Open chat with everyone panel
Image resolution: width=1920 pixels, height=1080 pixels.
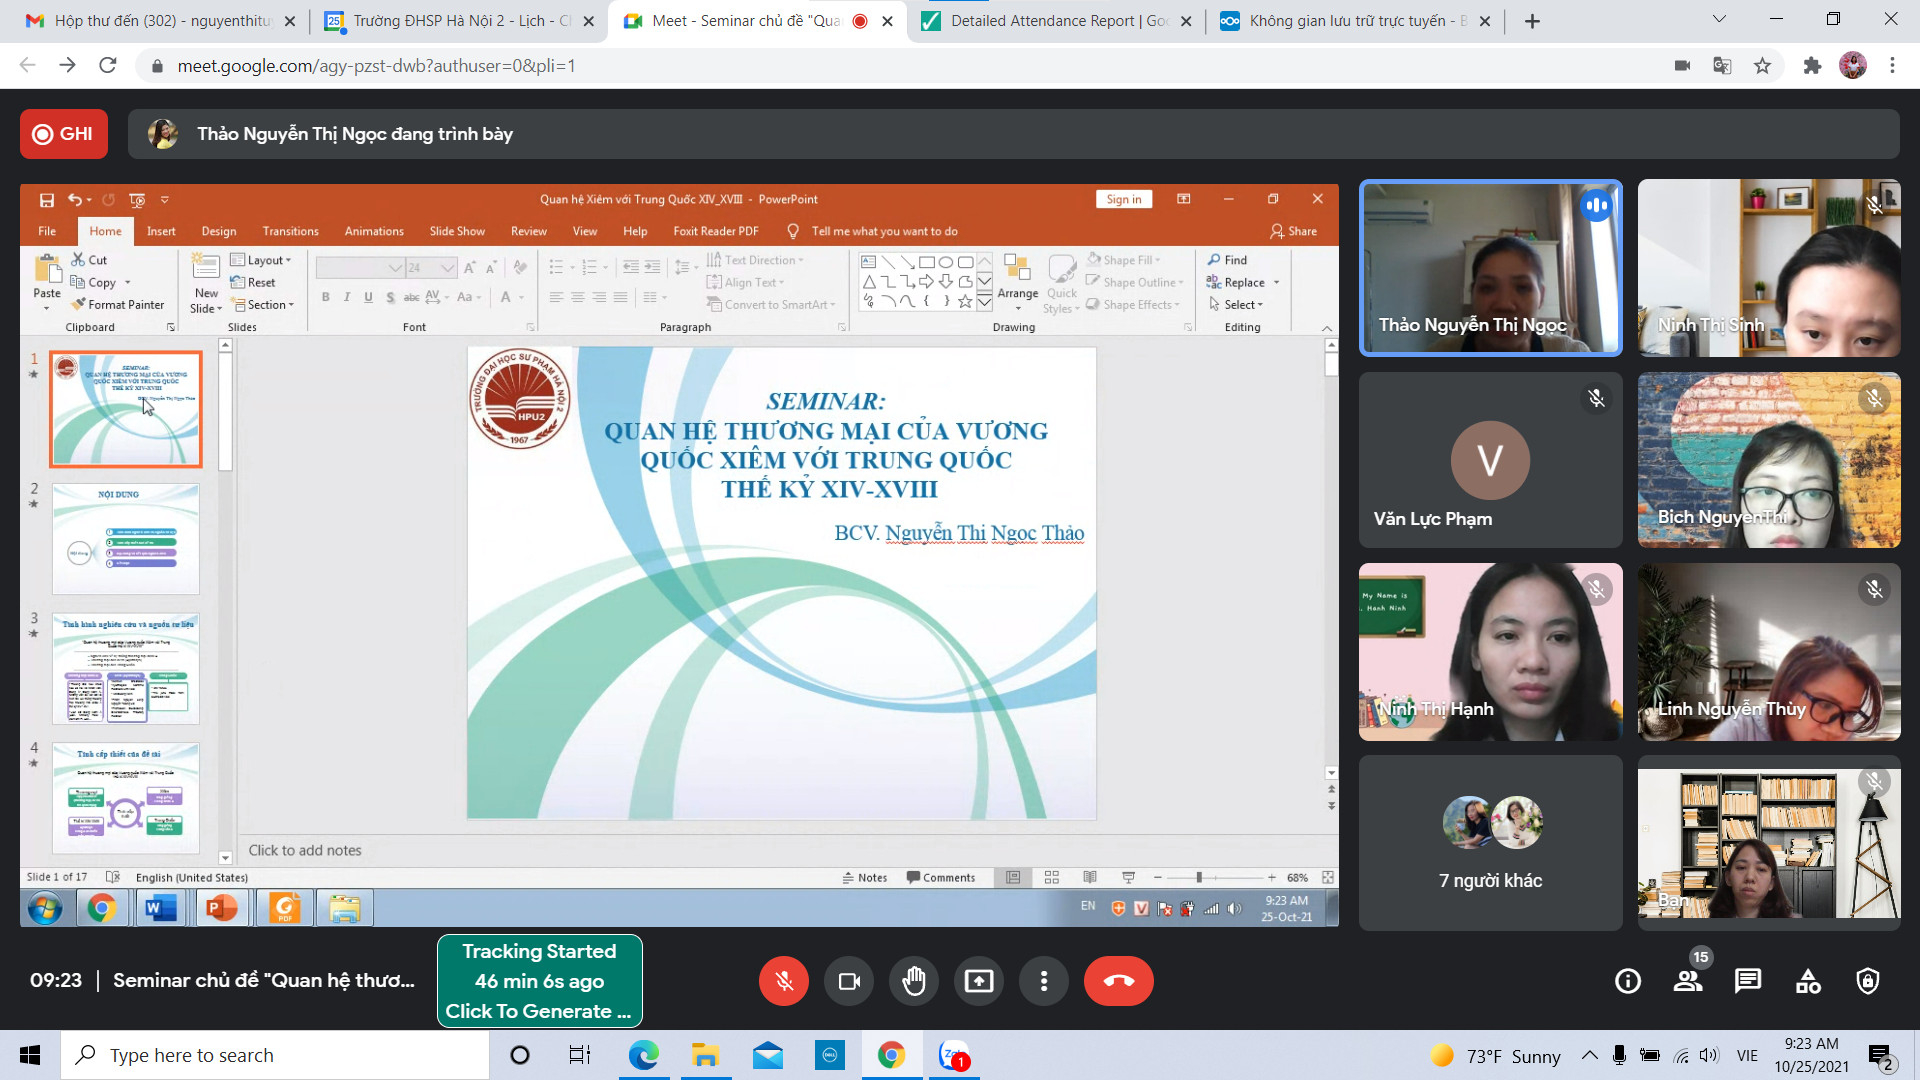tap(1748, 981)
